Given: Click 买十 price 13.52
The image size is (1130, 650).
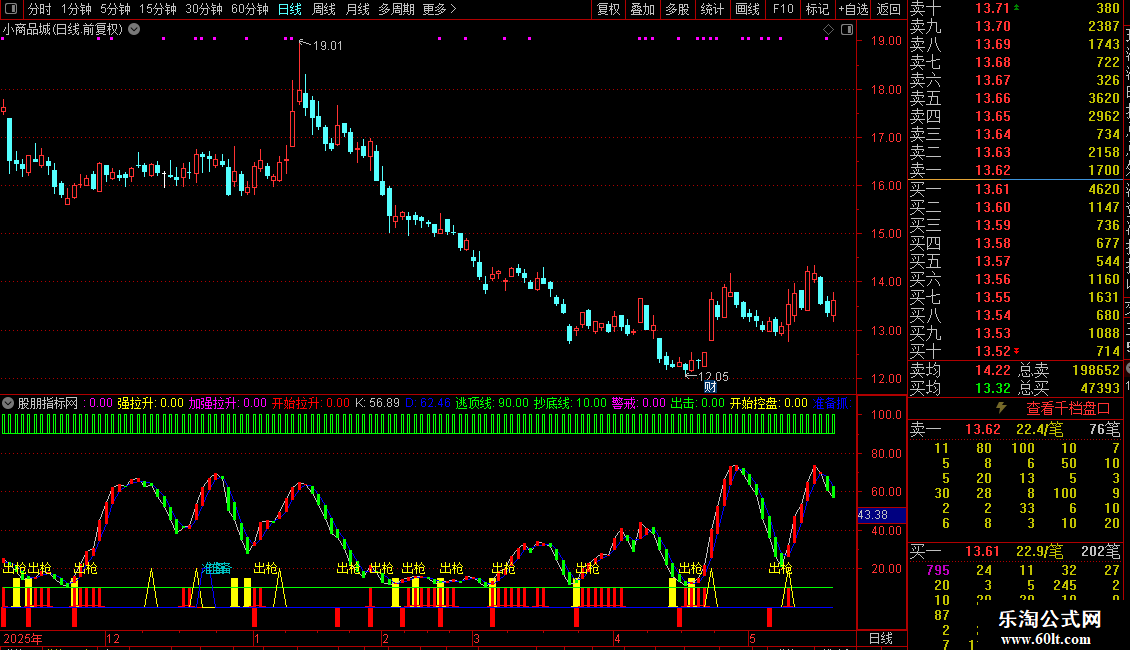Looking at the screenshot, I should pyautogui.click(x=992, y=351).
